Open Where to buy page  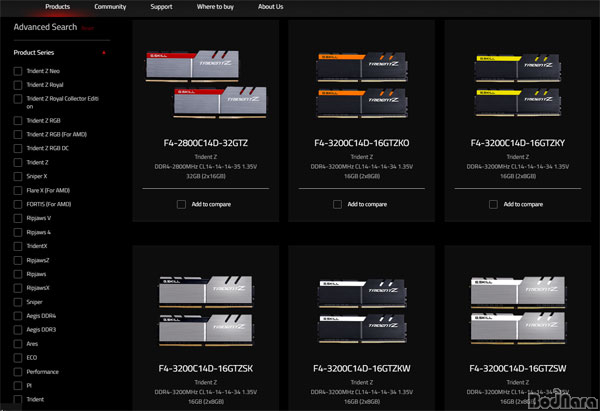tap(215, 7)
